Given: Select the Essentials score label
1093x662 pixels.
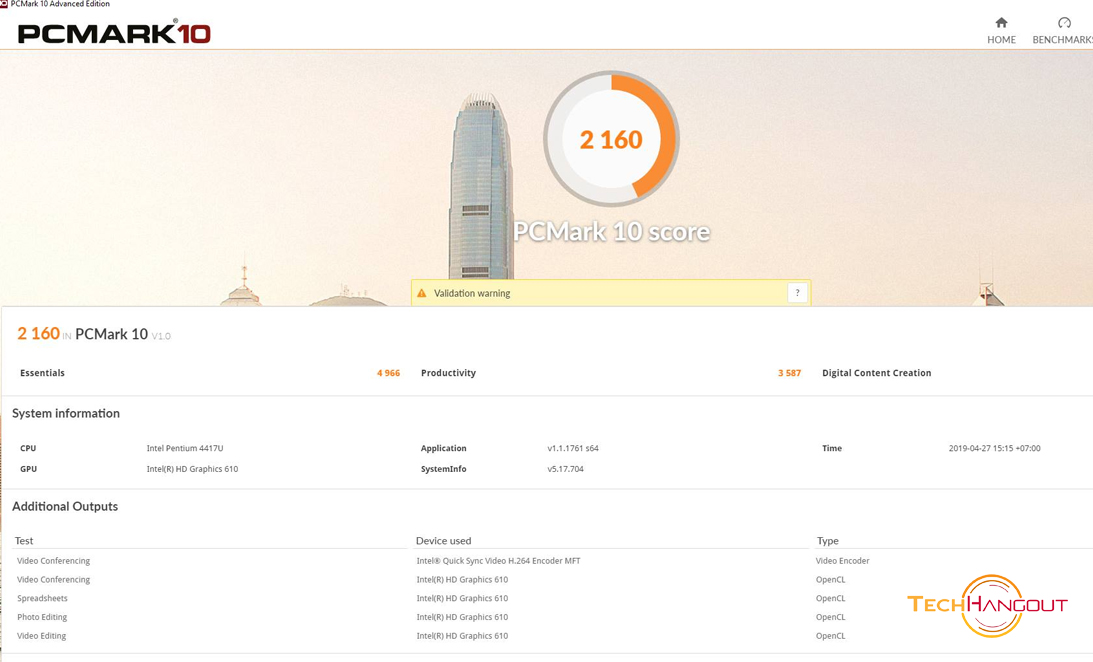Looking at the screenshot, I should click(x=43, y=373).
